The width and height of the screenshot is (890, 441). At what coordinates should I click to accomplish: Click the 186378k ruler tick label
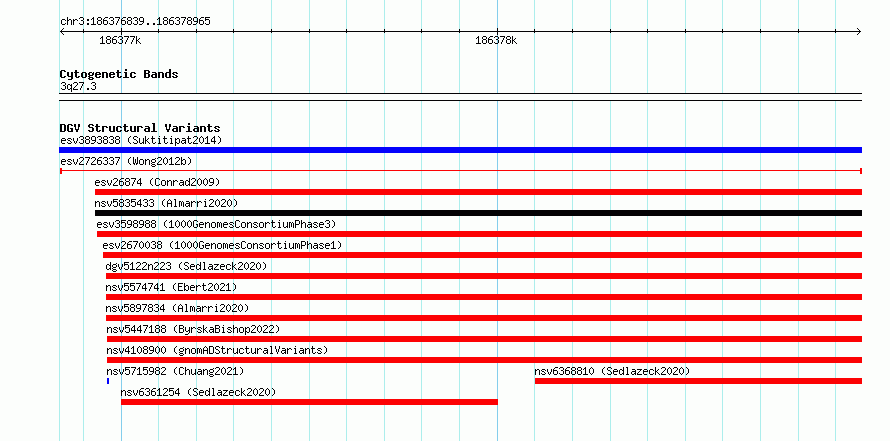[497, 40]
